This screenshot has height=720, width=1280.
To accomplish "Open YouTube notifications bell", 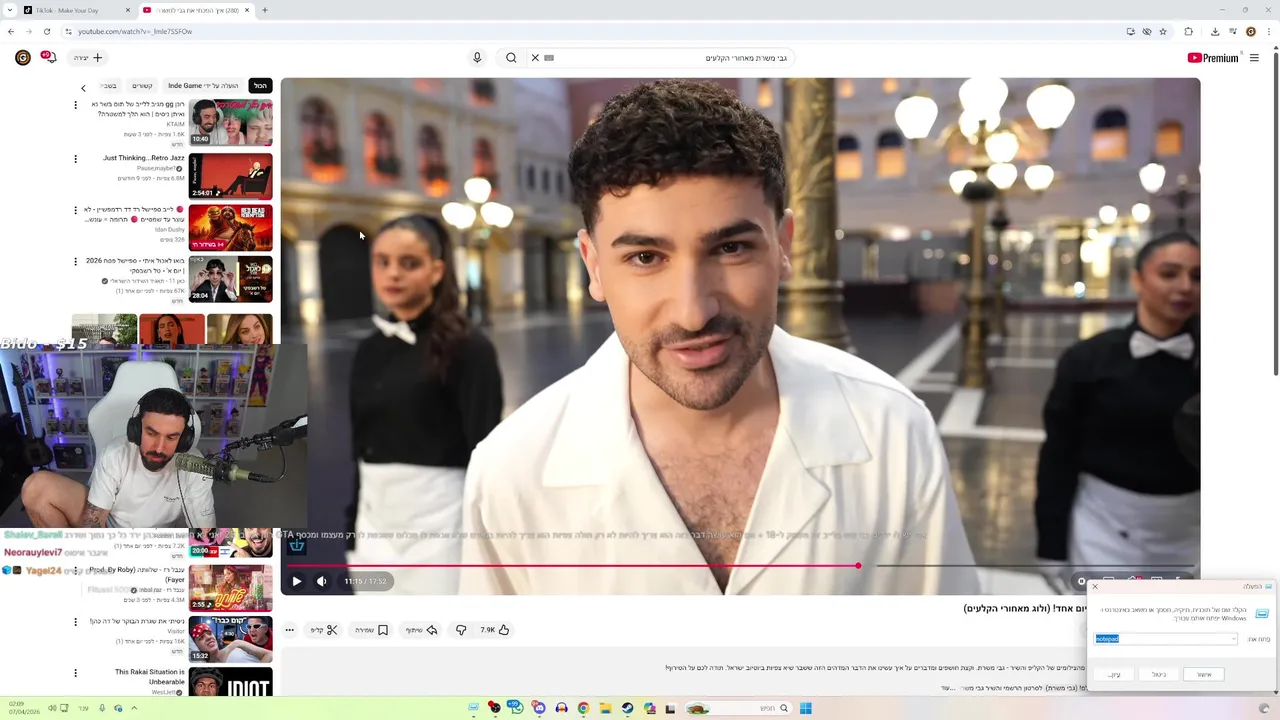I will 48,58.
